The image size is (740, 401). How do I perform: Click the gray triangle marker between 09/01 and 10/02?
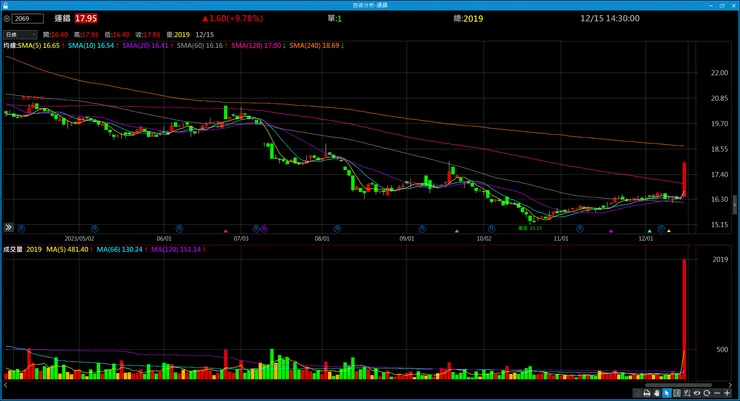pyautogui.click(x=456, y=231)
